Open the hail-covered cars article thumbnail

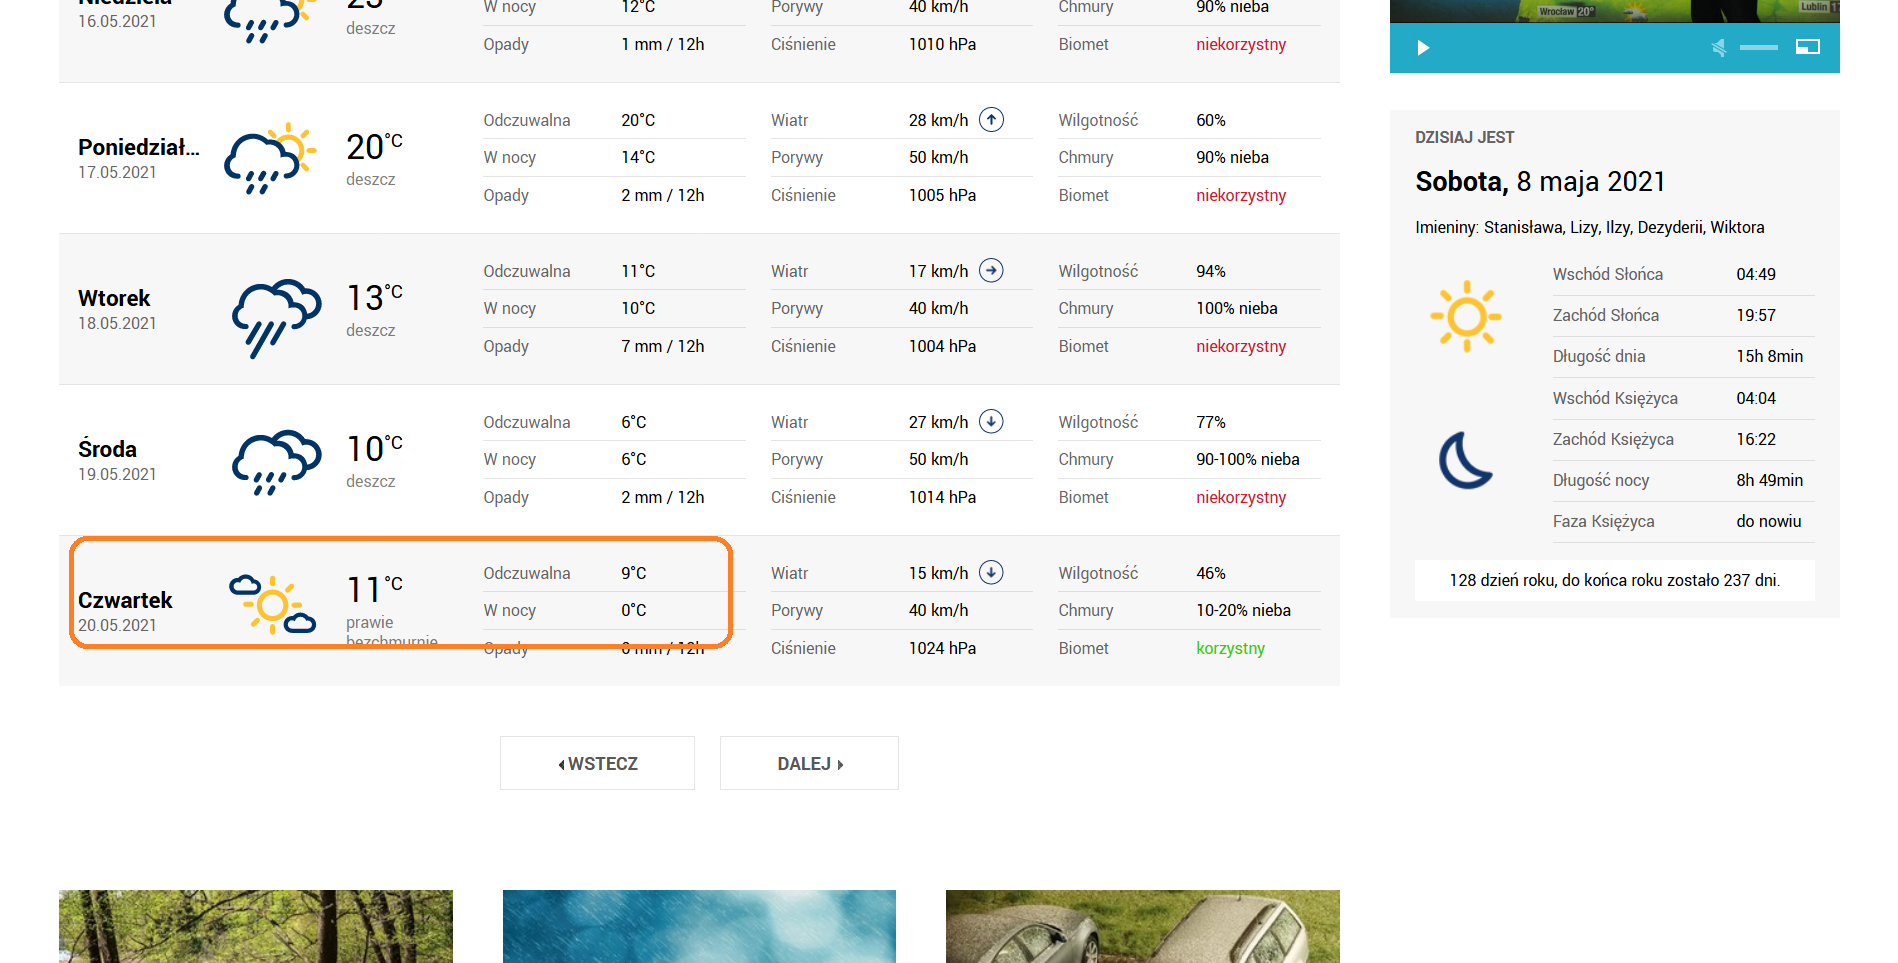1142,926
